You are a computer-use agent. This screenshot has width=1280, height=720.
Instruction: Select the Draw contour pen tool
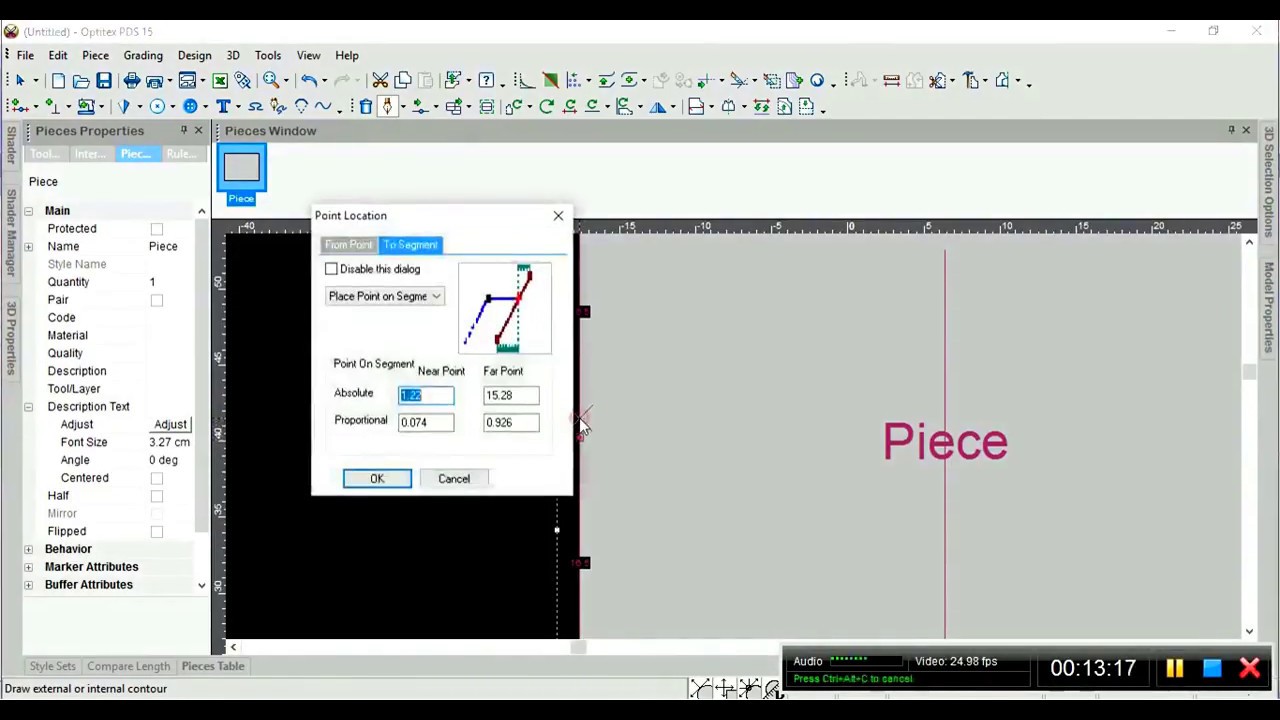tap(388, 106)
